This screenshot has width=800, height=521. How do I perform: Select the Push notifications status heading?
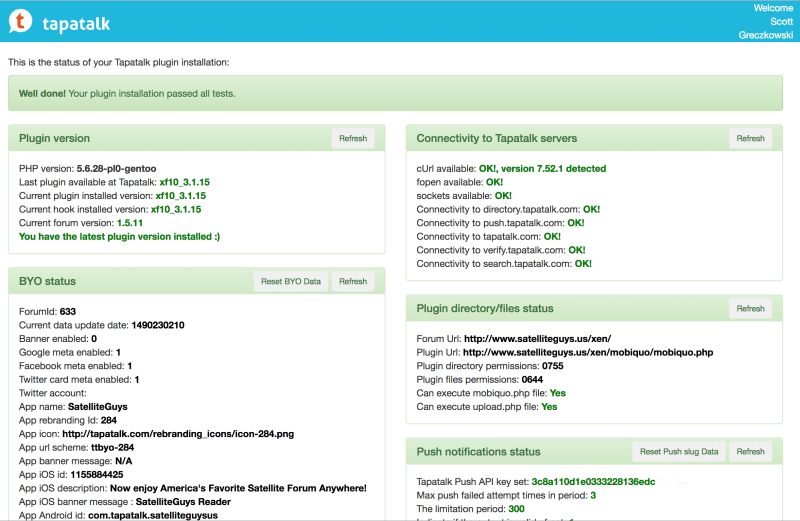[x=478, y=452]
